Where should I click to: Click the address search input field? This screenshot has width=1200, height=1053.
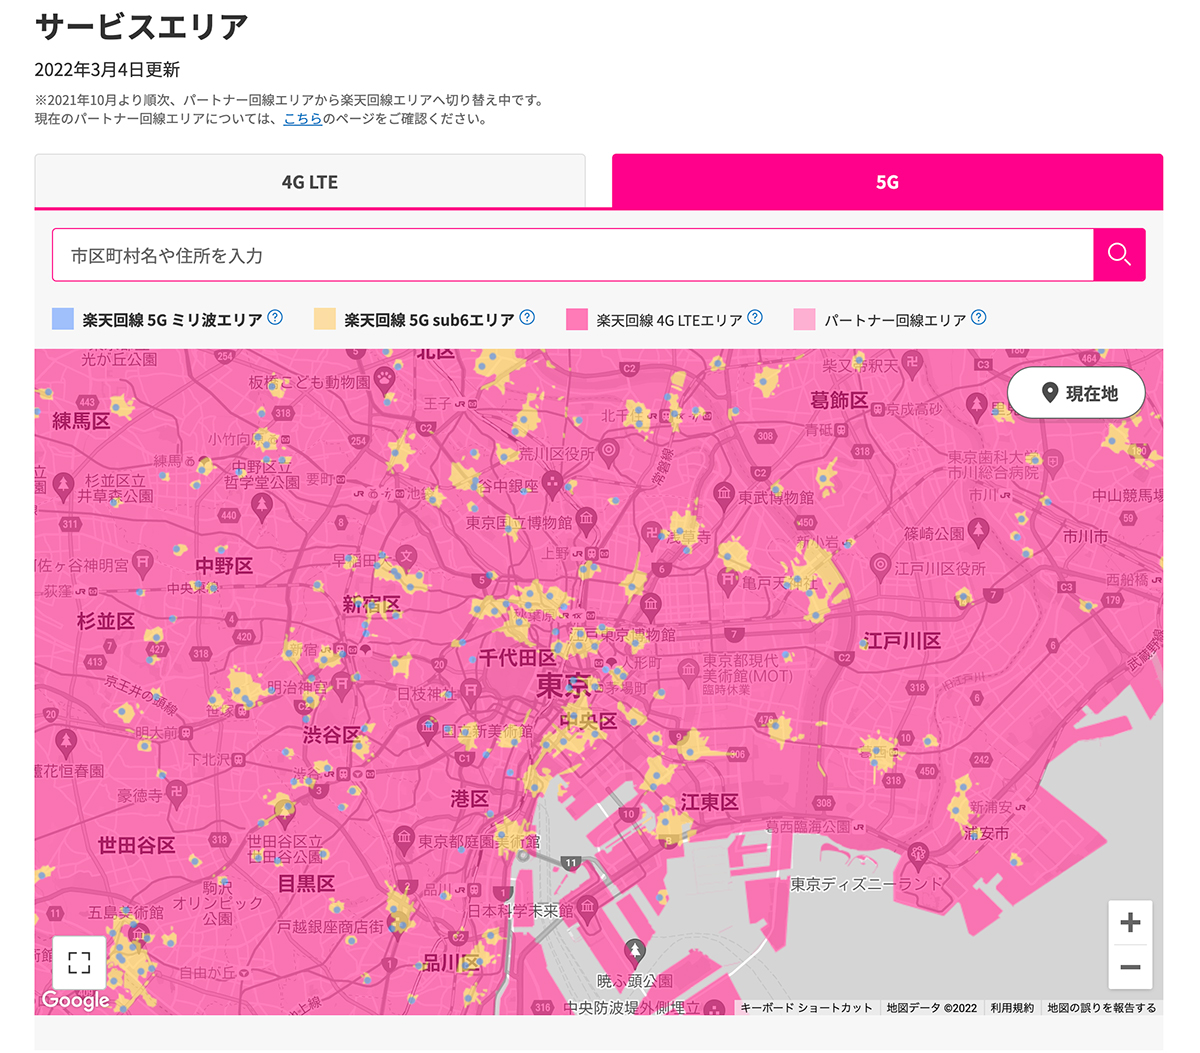572,255
